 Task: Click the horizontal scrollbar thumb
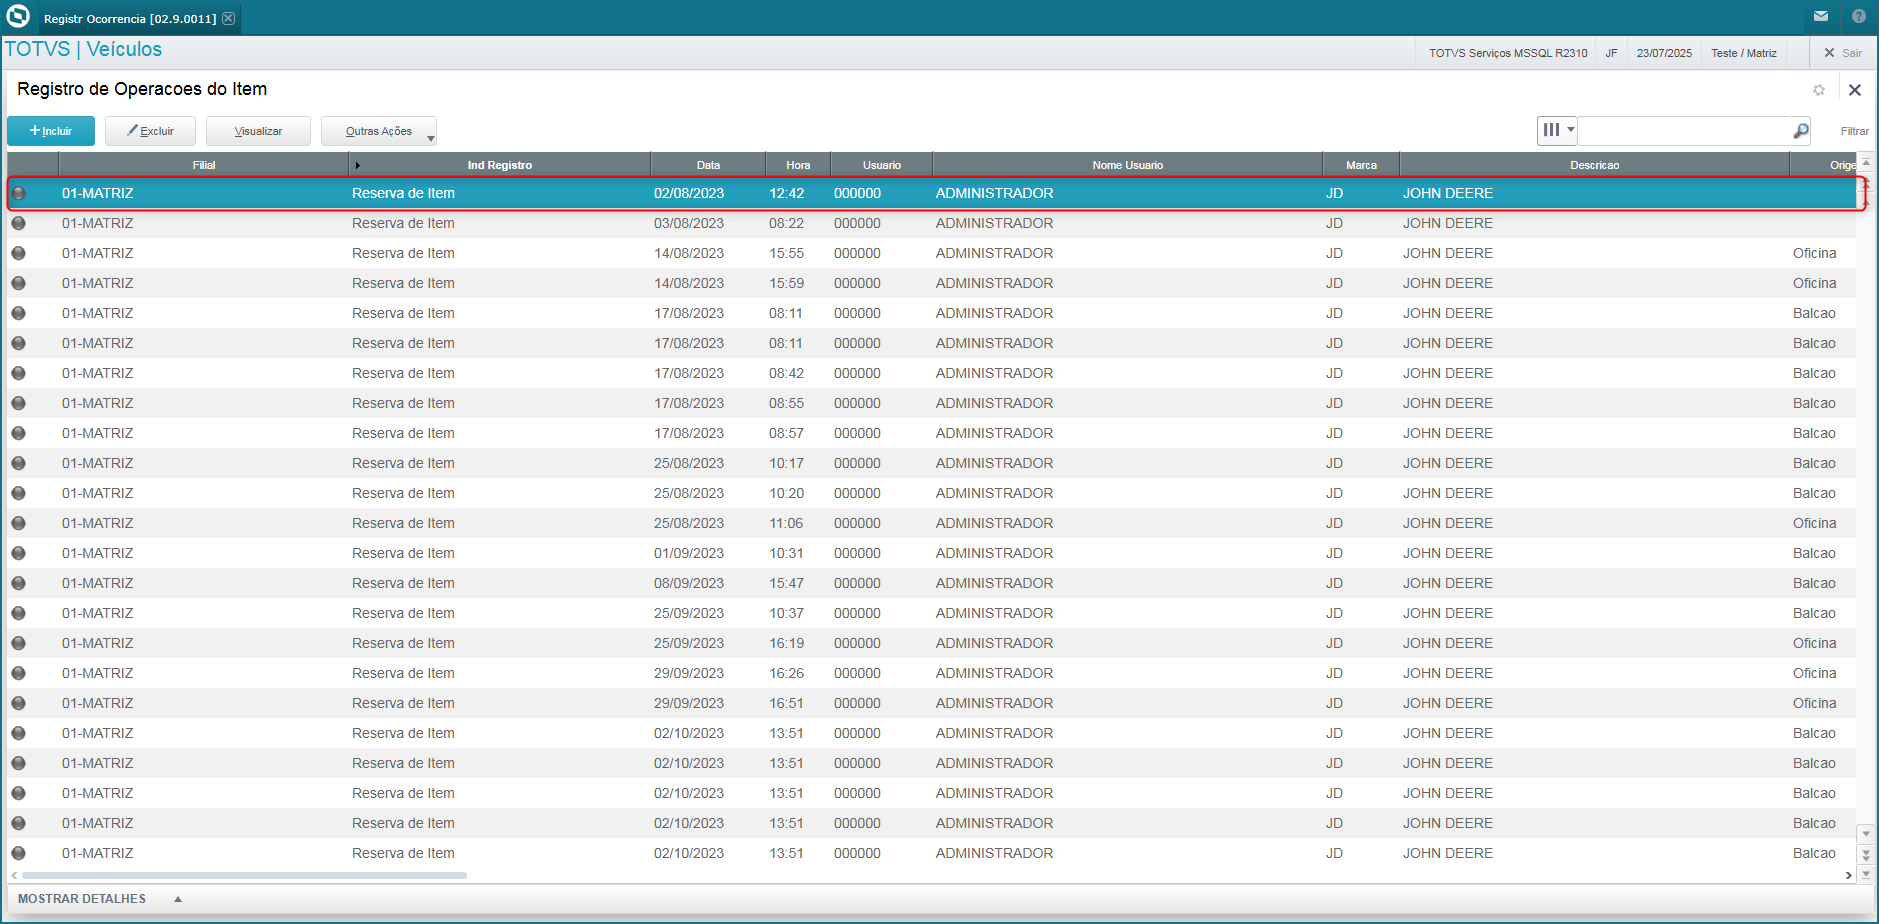244,875
